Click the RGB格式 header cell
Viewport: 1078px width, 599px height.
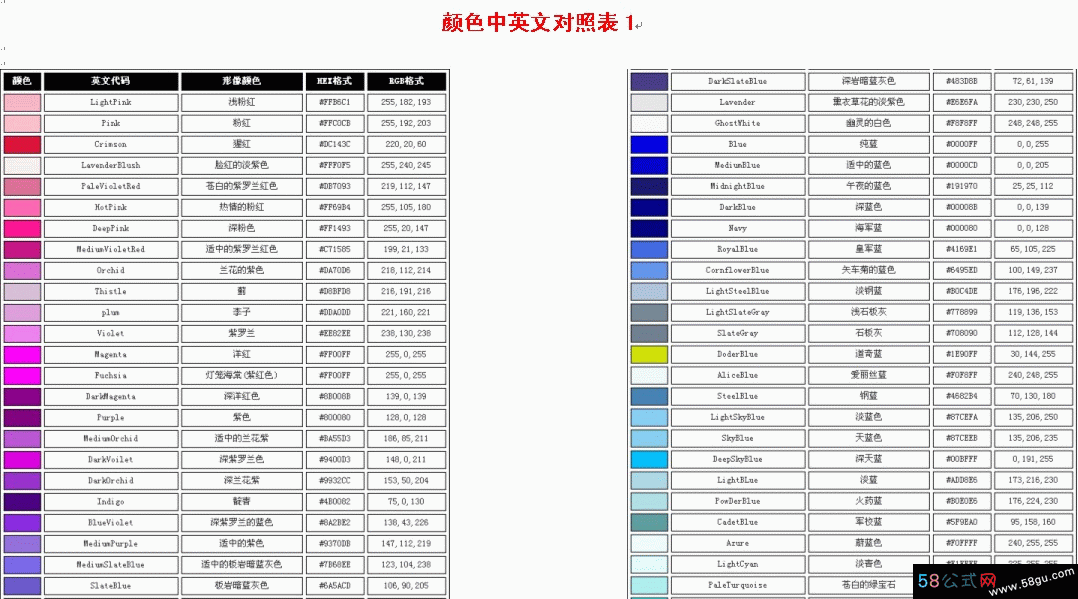[x=406, y=81]
